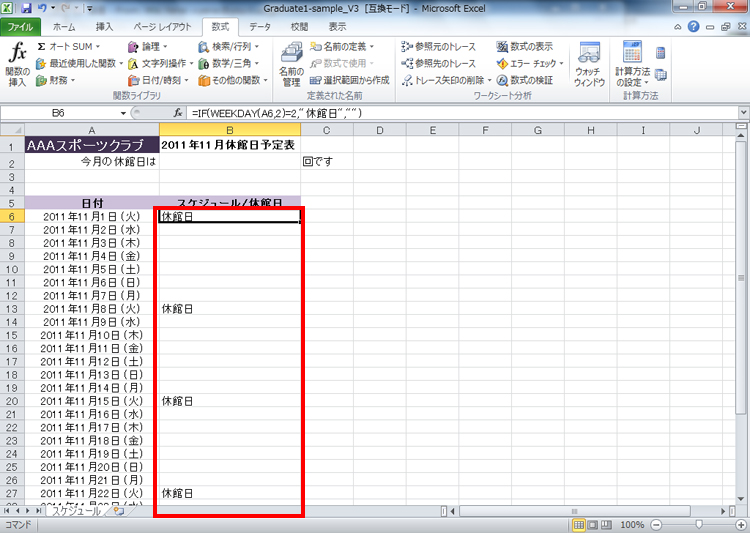This screenshot has height=533, width=750.
Task: Open the More Functions (その他の関数) menu
Action: coord(233,80)
